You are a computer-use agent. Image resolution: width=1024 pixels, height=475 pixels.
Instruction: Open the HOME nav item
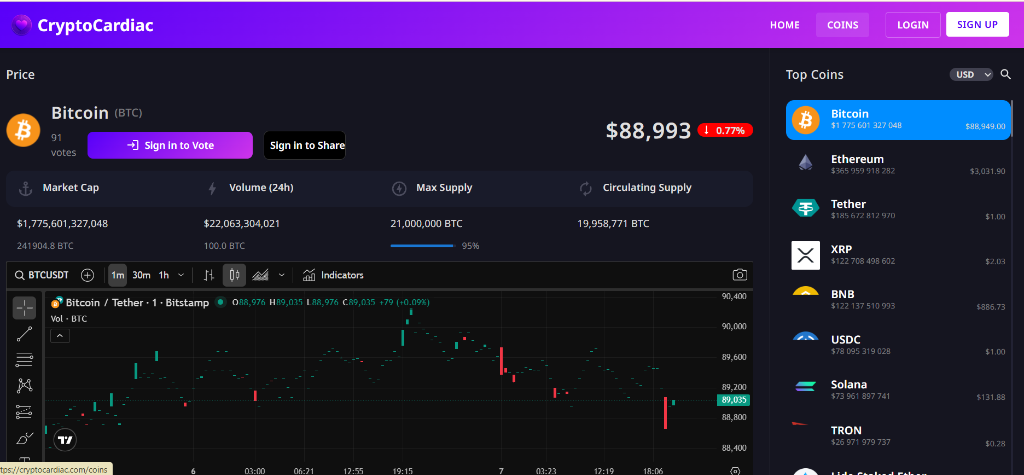pyautogui.click(x=784, y=25)
